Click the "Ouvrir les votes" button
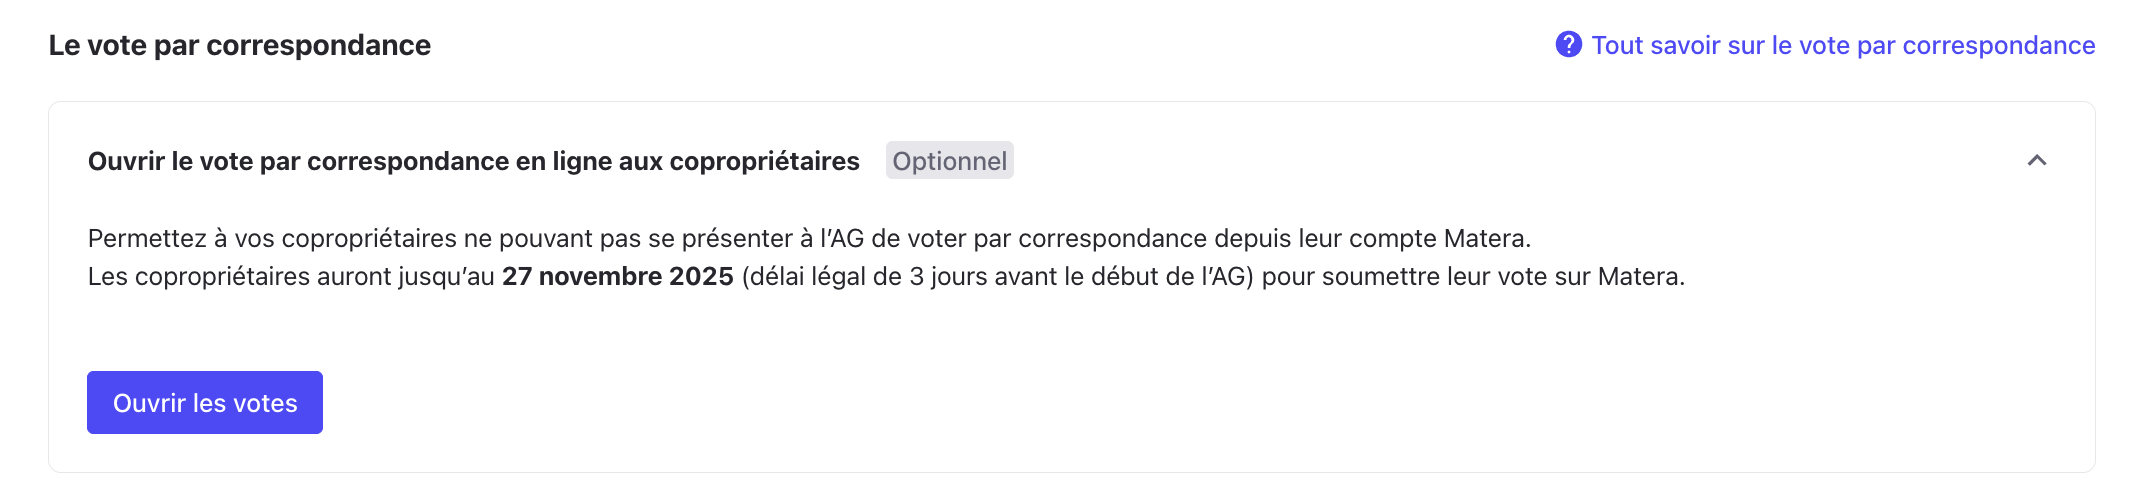The image size is (2146, 498). point(205,403)
